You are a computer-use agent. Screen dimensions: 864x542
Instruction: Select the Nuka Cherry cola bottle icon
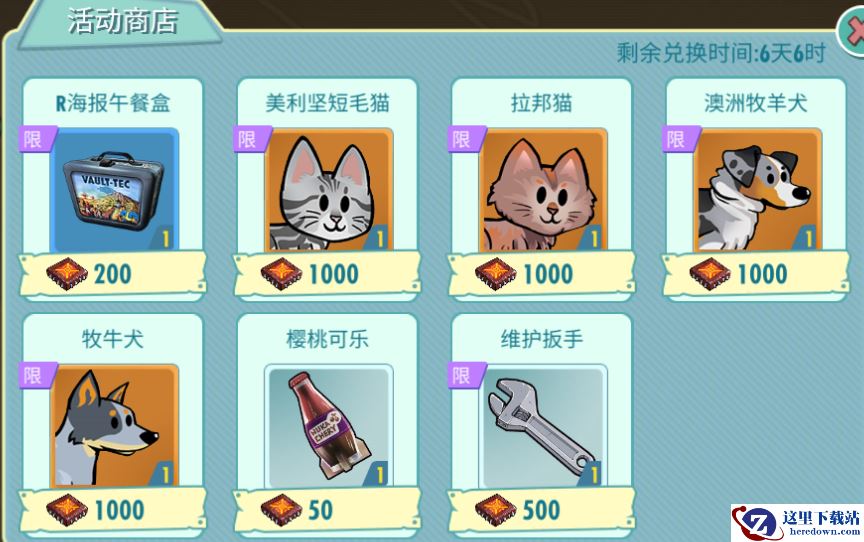pyautogui.click(x=329, y=426)
